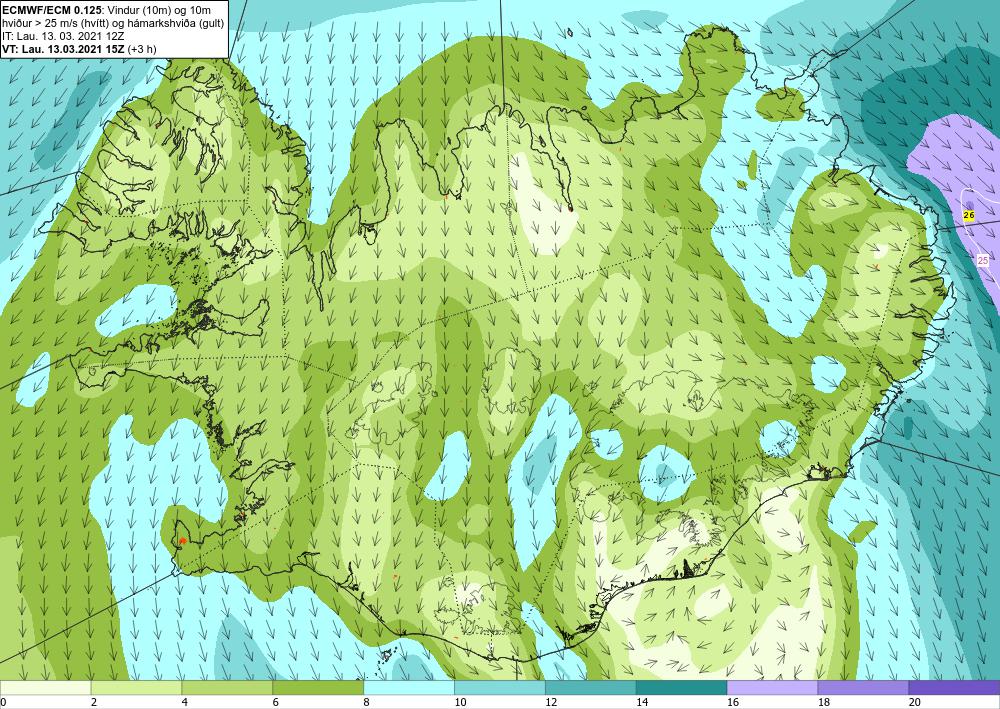Click the '10' scale label
Screen dimensions: 1000x709
click(460, 703)
